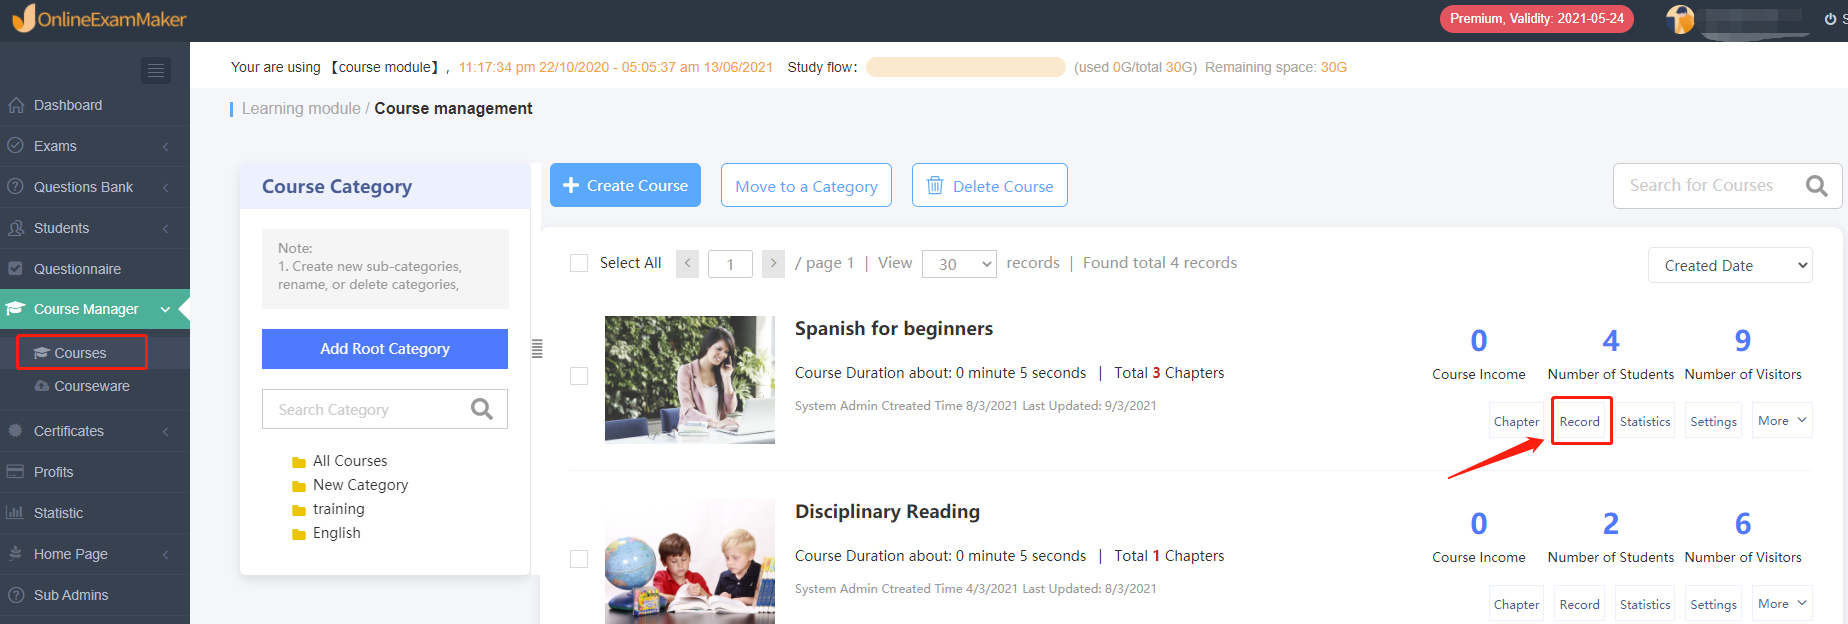Expand the Students submenu chevron
This screenshot has height=624, width=1848.
[165, 229]
